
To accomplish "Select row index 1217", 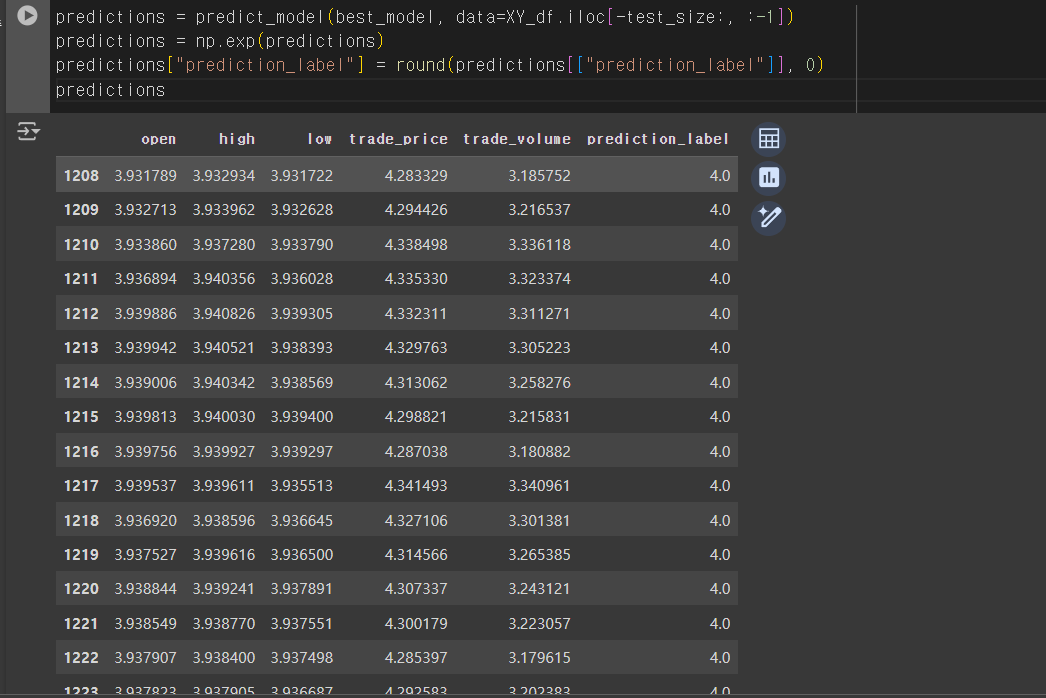I will 81,486.
